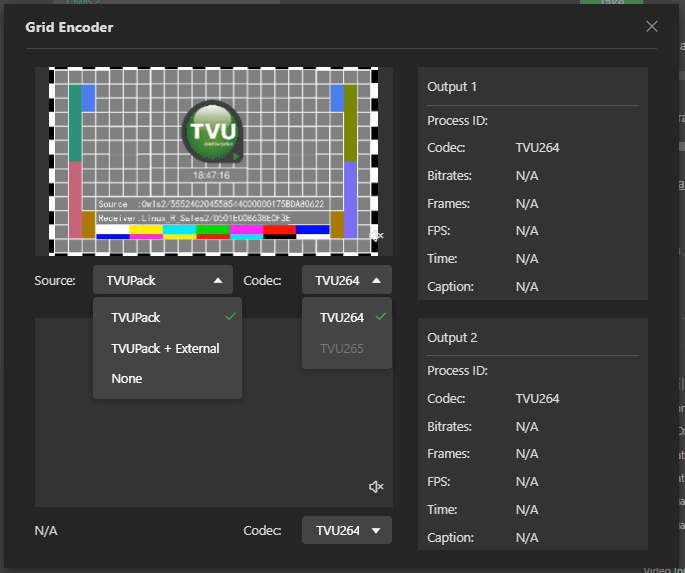This screenshot has width=685, height=573.
Task: Click the Grid Encoder title text
Action: [x=69, y=27]
